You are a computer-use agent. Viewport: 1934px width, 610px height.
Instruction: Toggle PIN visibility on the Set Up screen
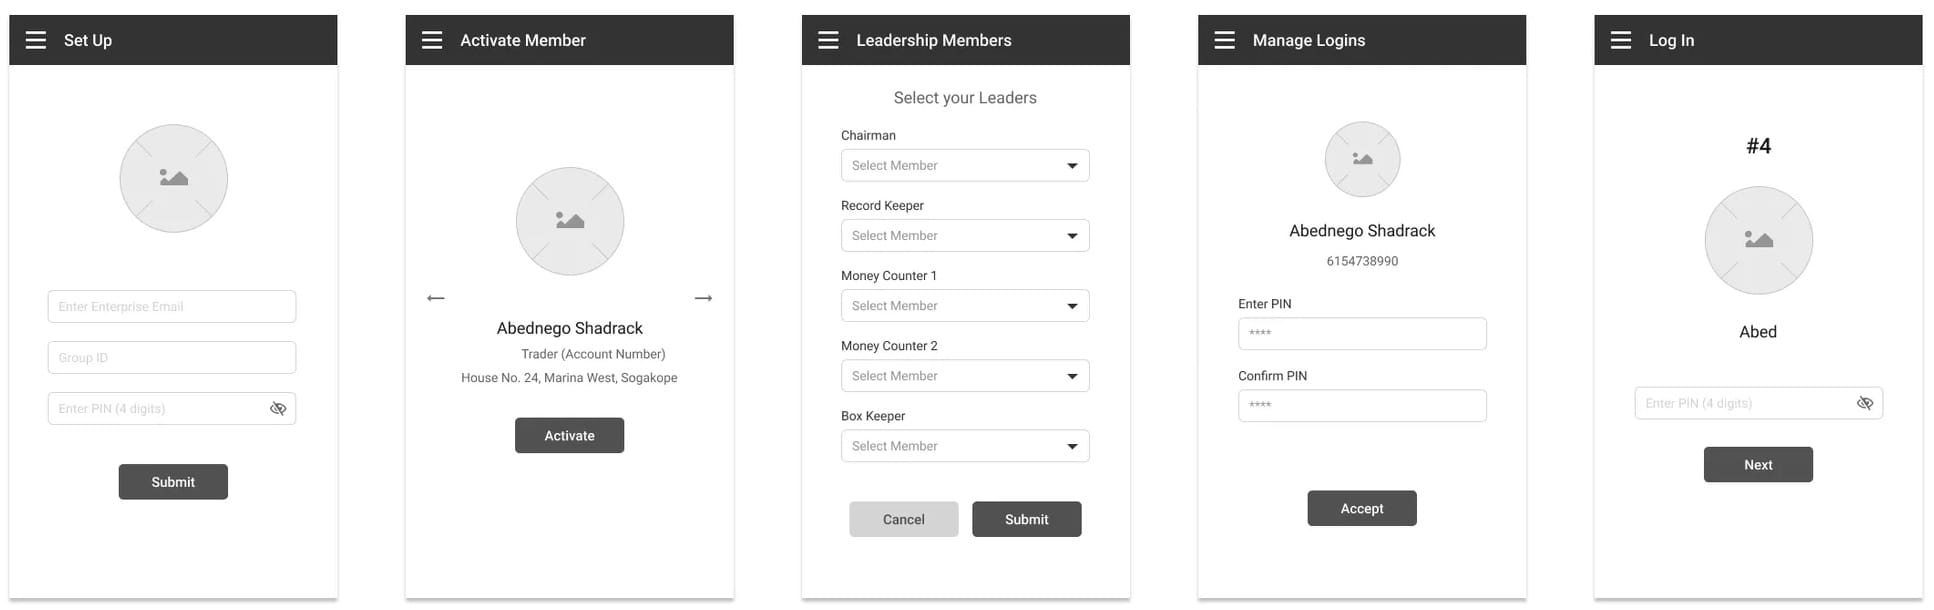(278, 408)
